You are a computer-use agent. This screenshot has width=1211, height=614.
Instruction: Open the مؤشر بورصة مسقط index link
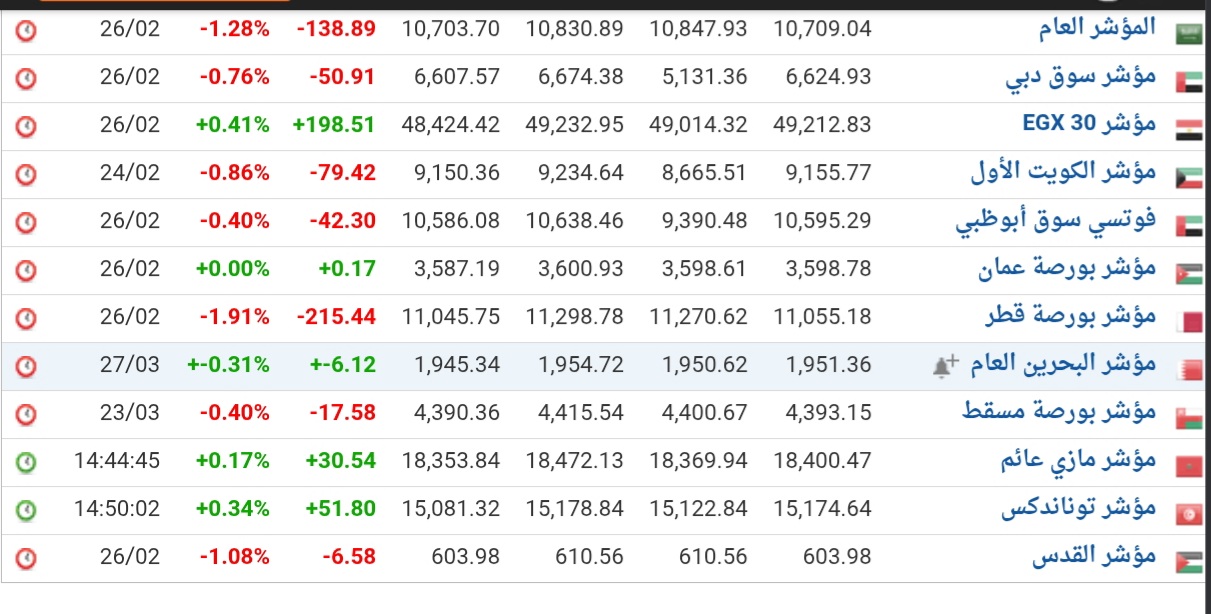point(1059,412)
